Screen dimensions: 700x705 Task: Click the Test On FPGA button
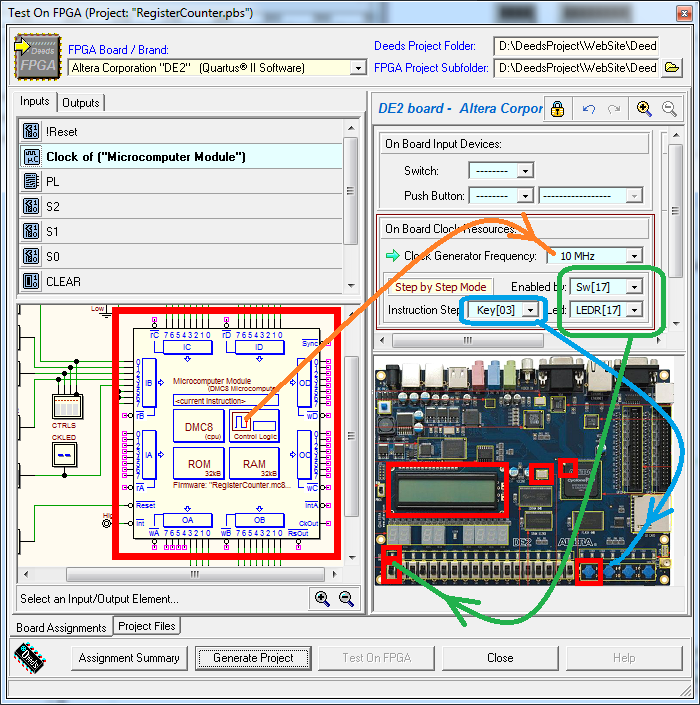(x=377, y=658)
